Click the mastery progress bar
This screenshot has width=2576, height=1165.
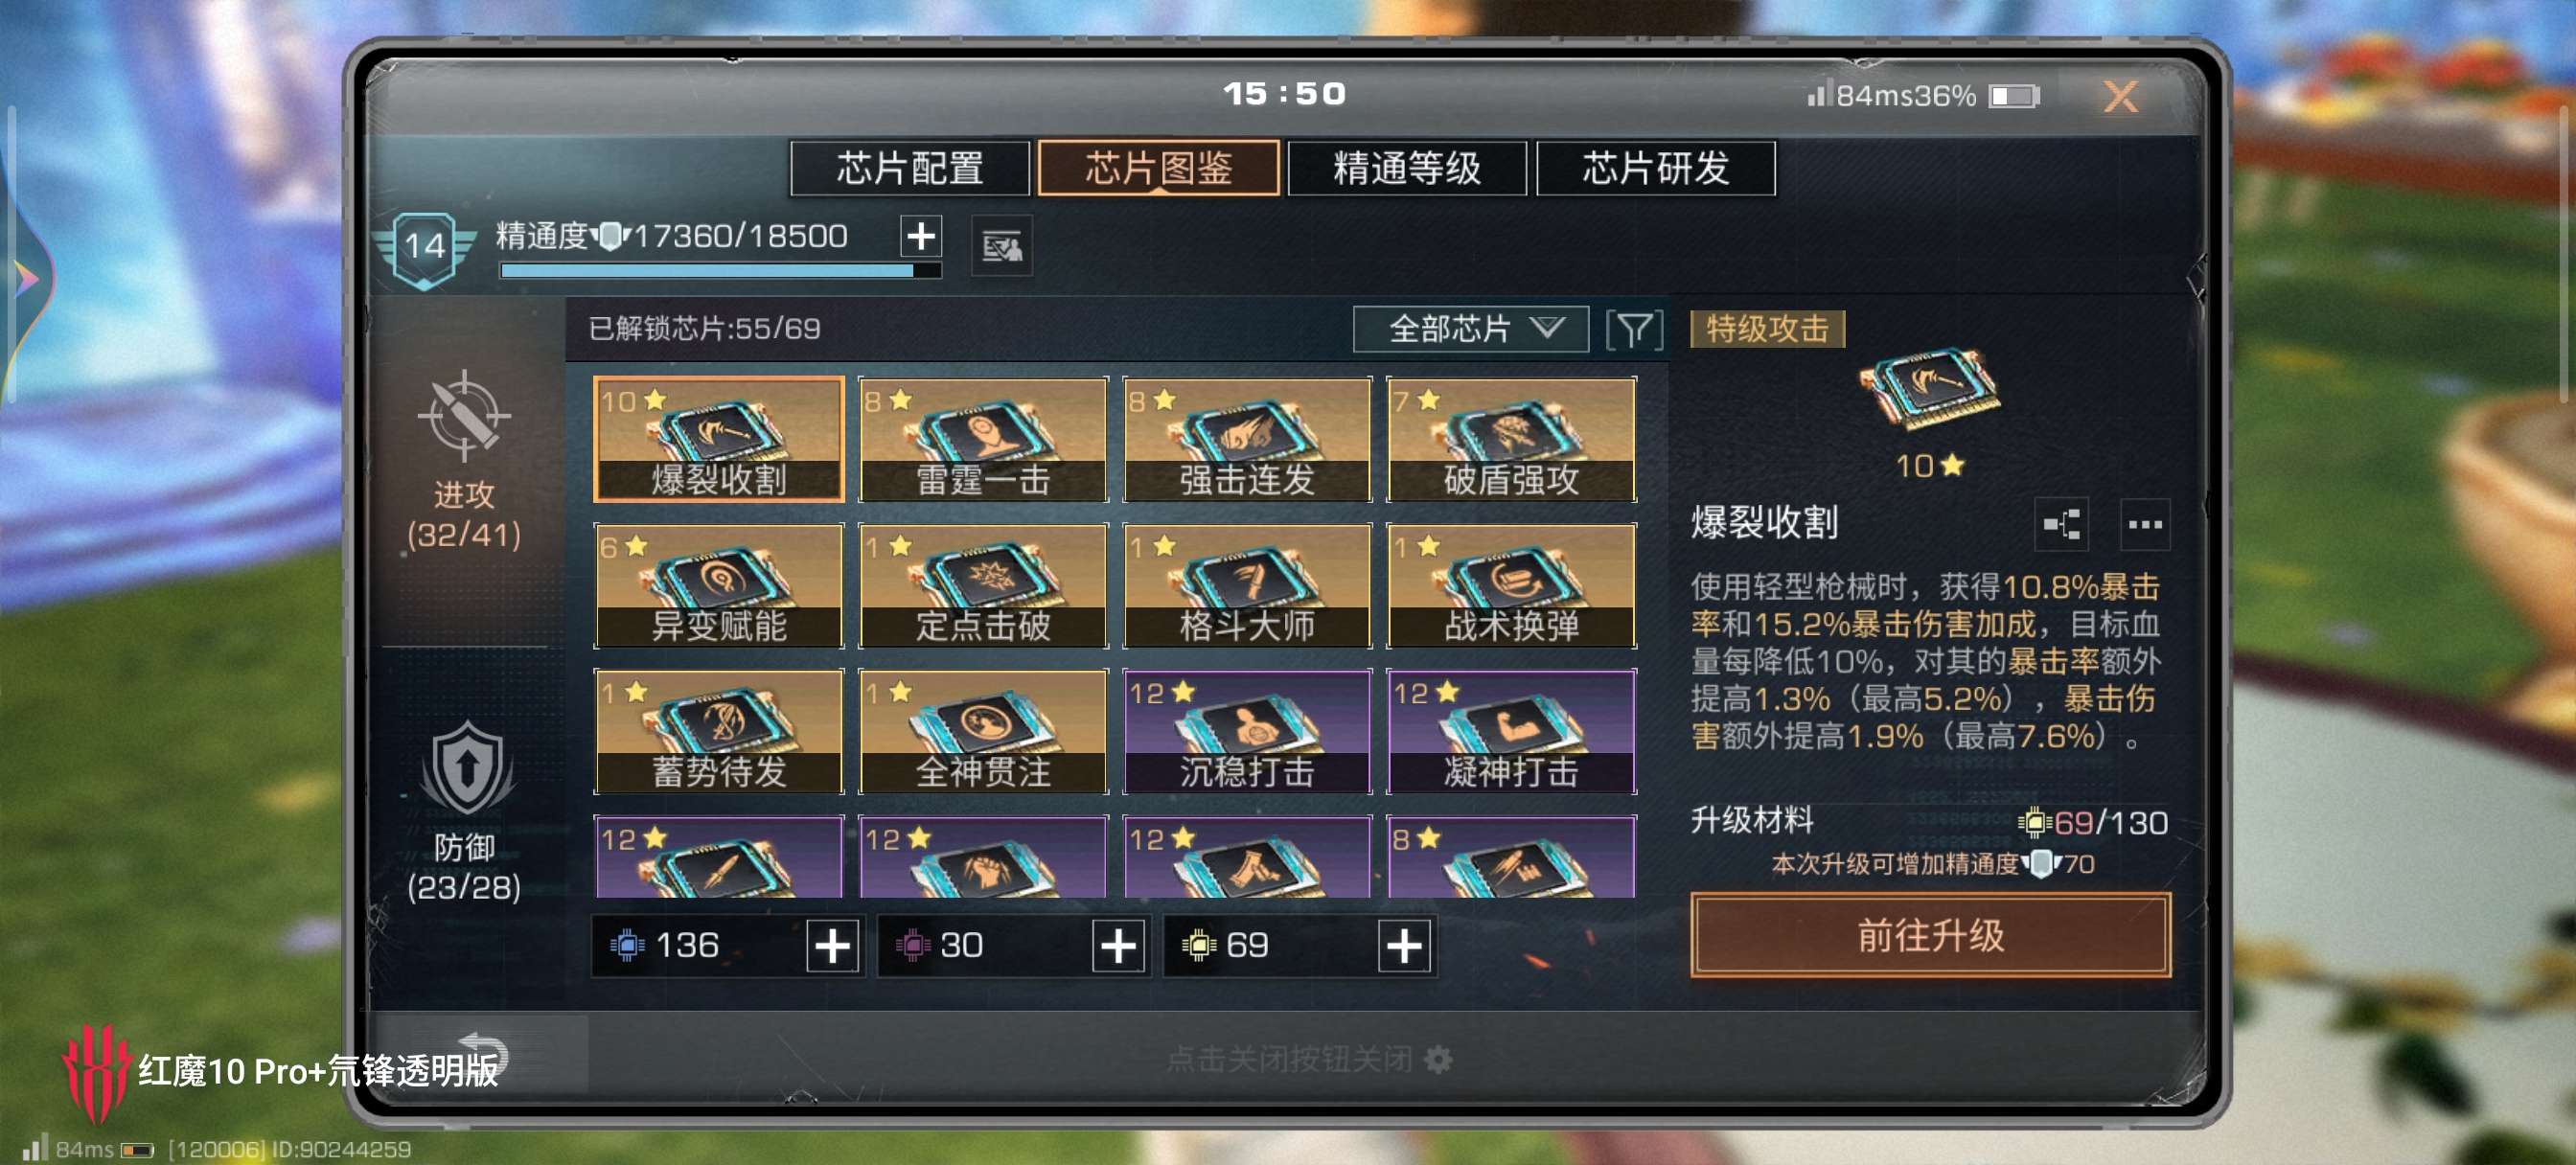point(720,270)
